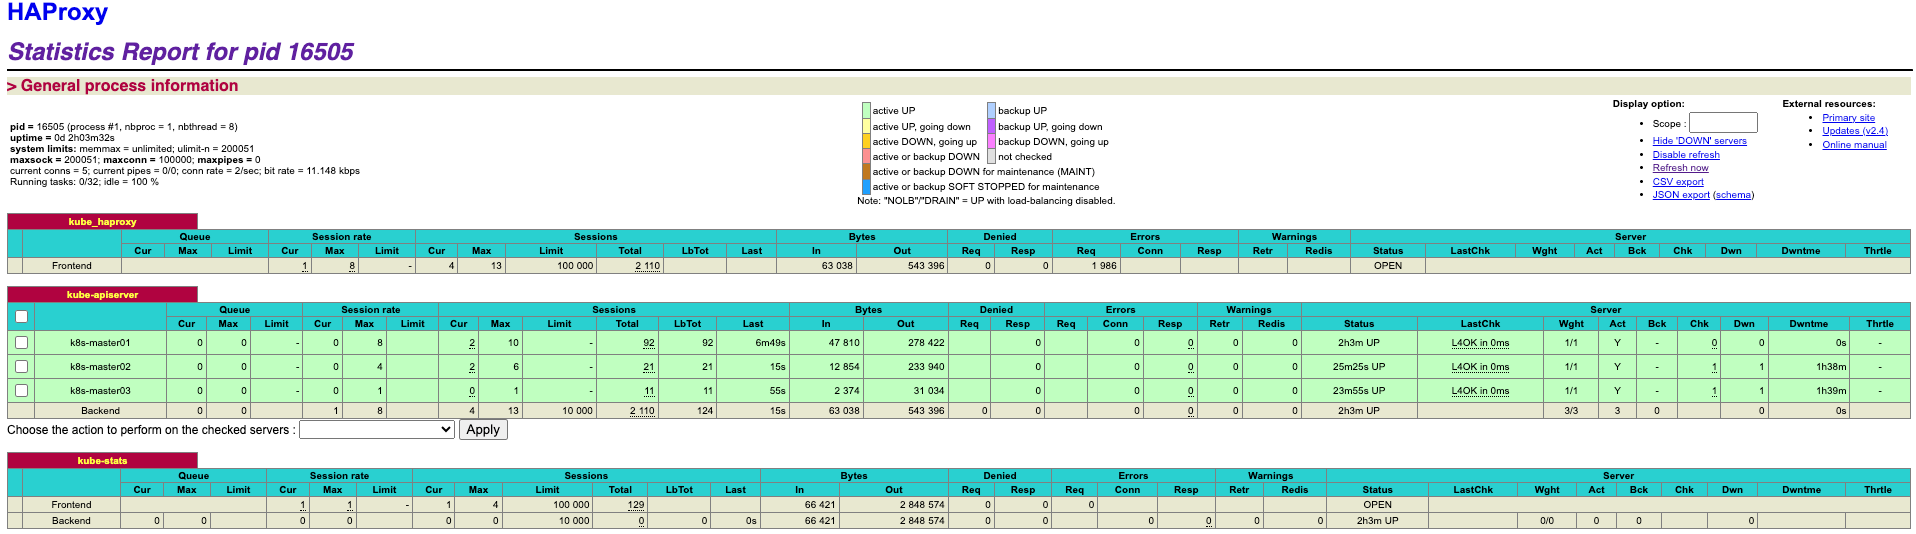Click the 'active UP' legend color swatch
The height and width of the screenshot is (534, 1916).
pyautogui.click(x=866, y=111)
